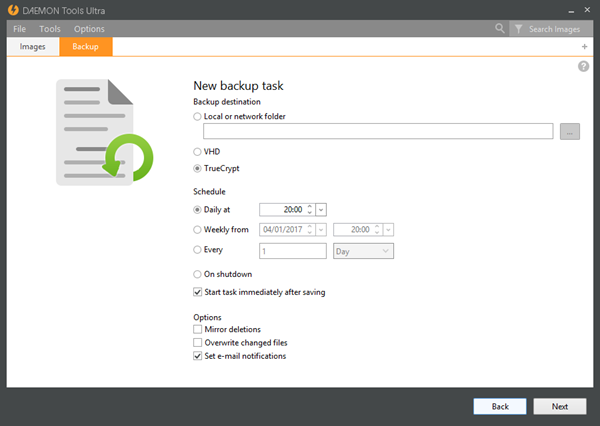Click the Schedule section label
Screen dimensions: 600x426
click(209, 192)
